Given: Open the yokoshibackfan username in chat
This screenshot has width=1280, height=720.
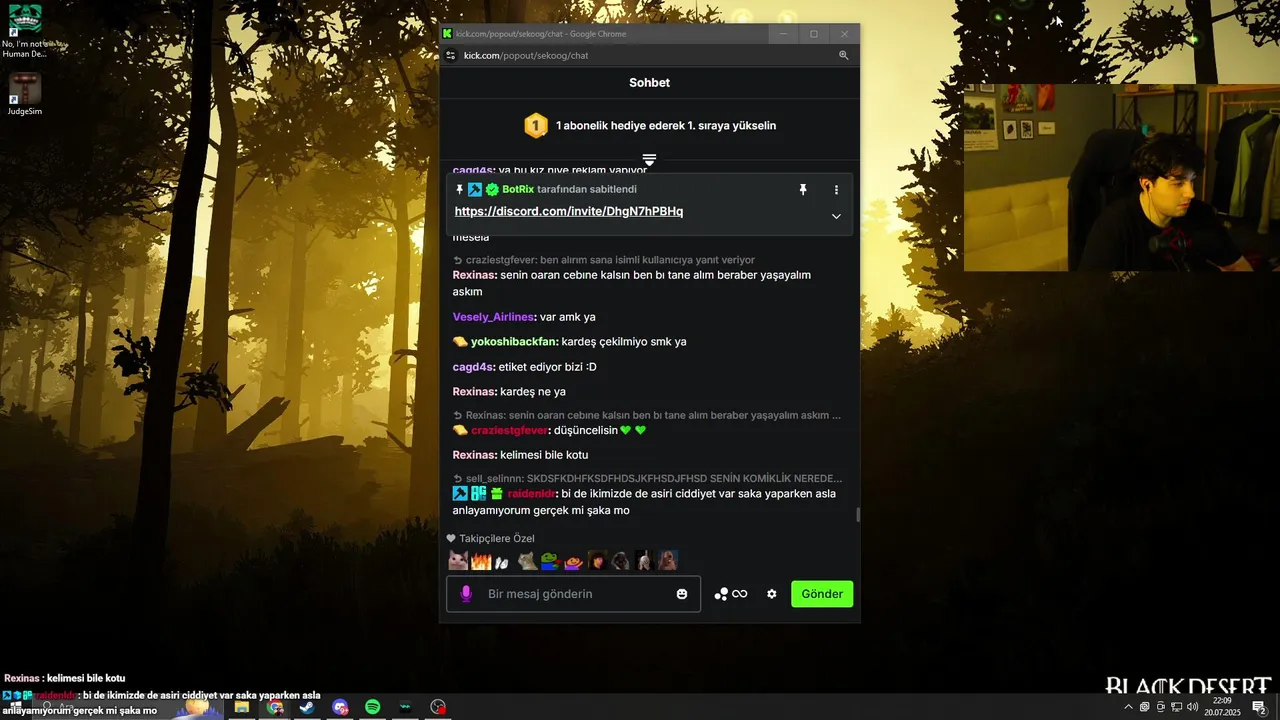Looking at the screenshot, I should 515,342.
